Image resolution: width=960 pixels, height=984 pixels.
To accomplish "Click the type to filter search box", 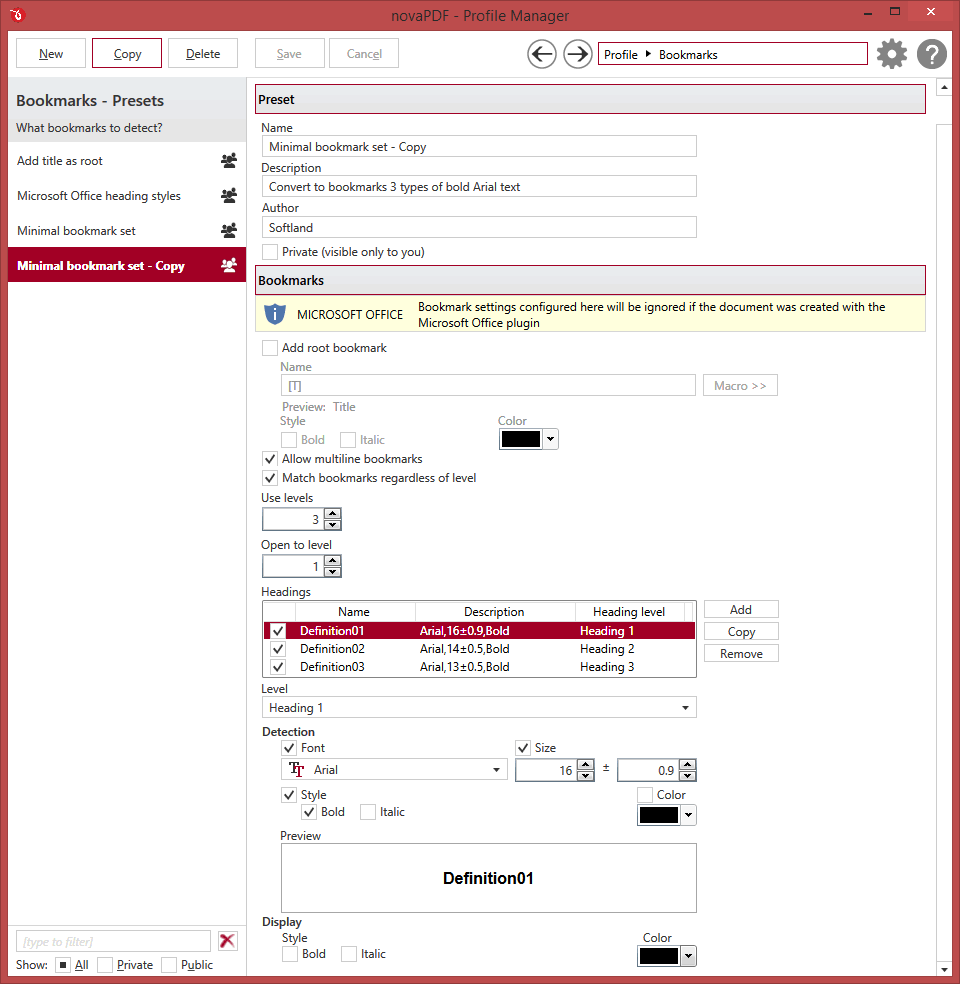I will [113, 941].
